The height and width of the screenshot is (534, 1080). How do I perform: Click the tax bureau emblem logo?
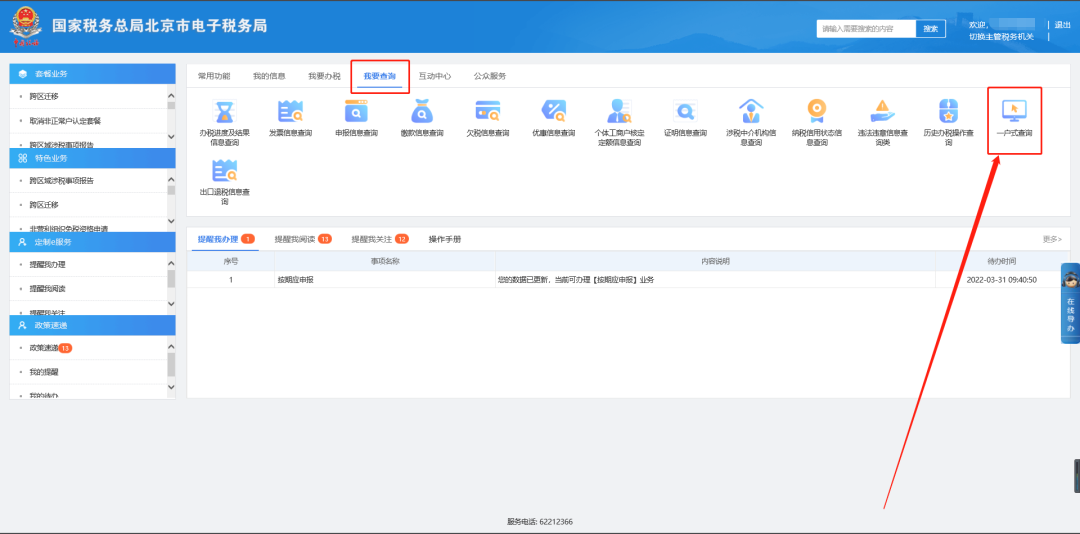(x=25, y=26)
